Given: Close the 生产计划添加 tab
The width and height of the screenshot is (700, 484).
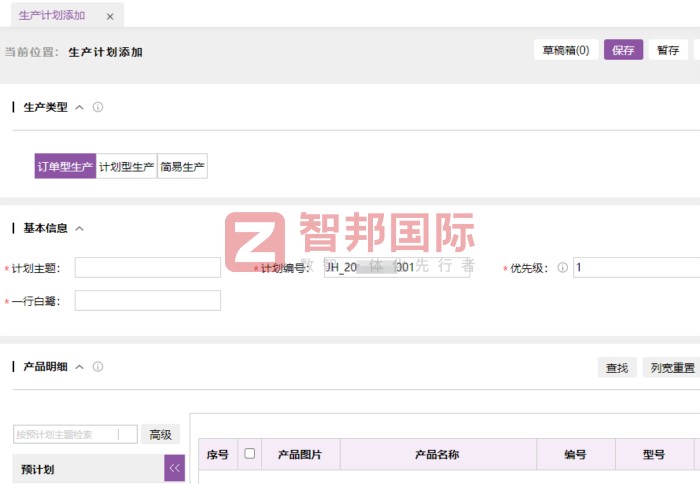Looking at the screenshot, I should click(110, 17).
